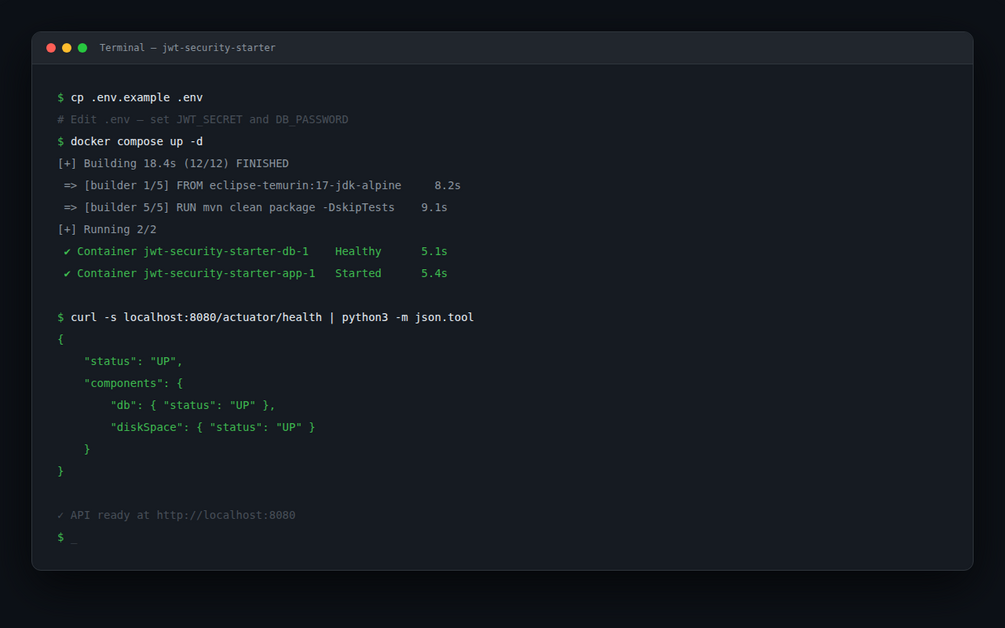This screenshot has height=628, width=1005.
Task: Click the red close window button
Action: [51, 48]
